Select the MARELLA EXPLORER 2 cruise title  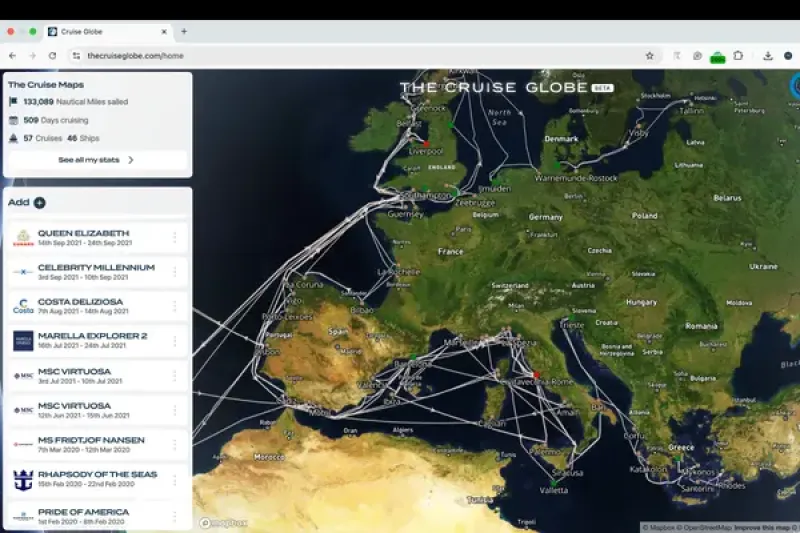[x=92, y=336]
